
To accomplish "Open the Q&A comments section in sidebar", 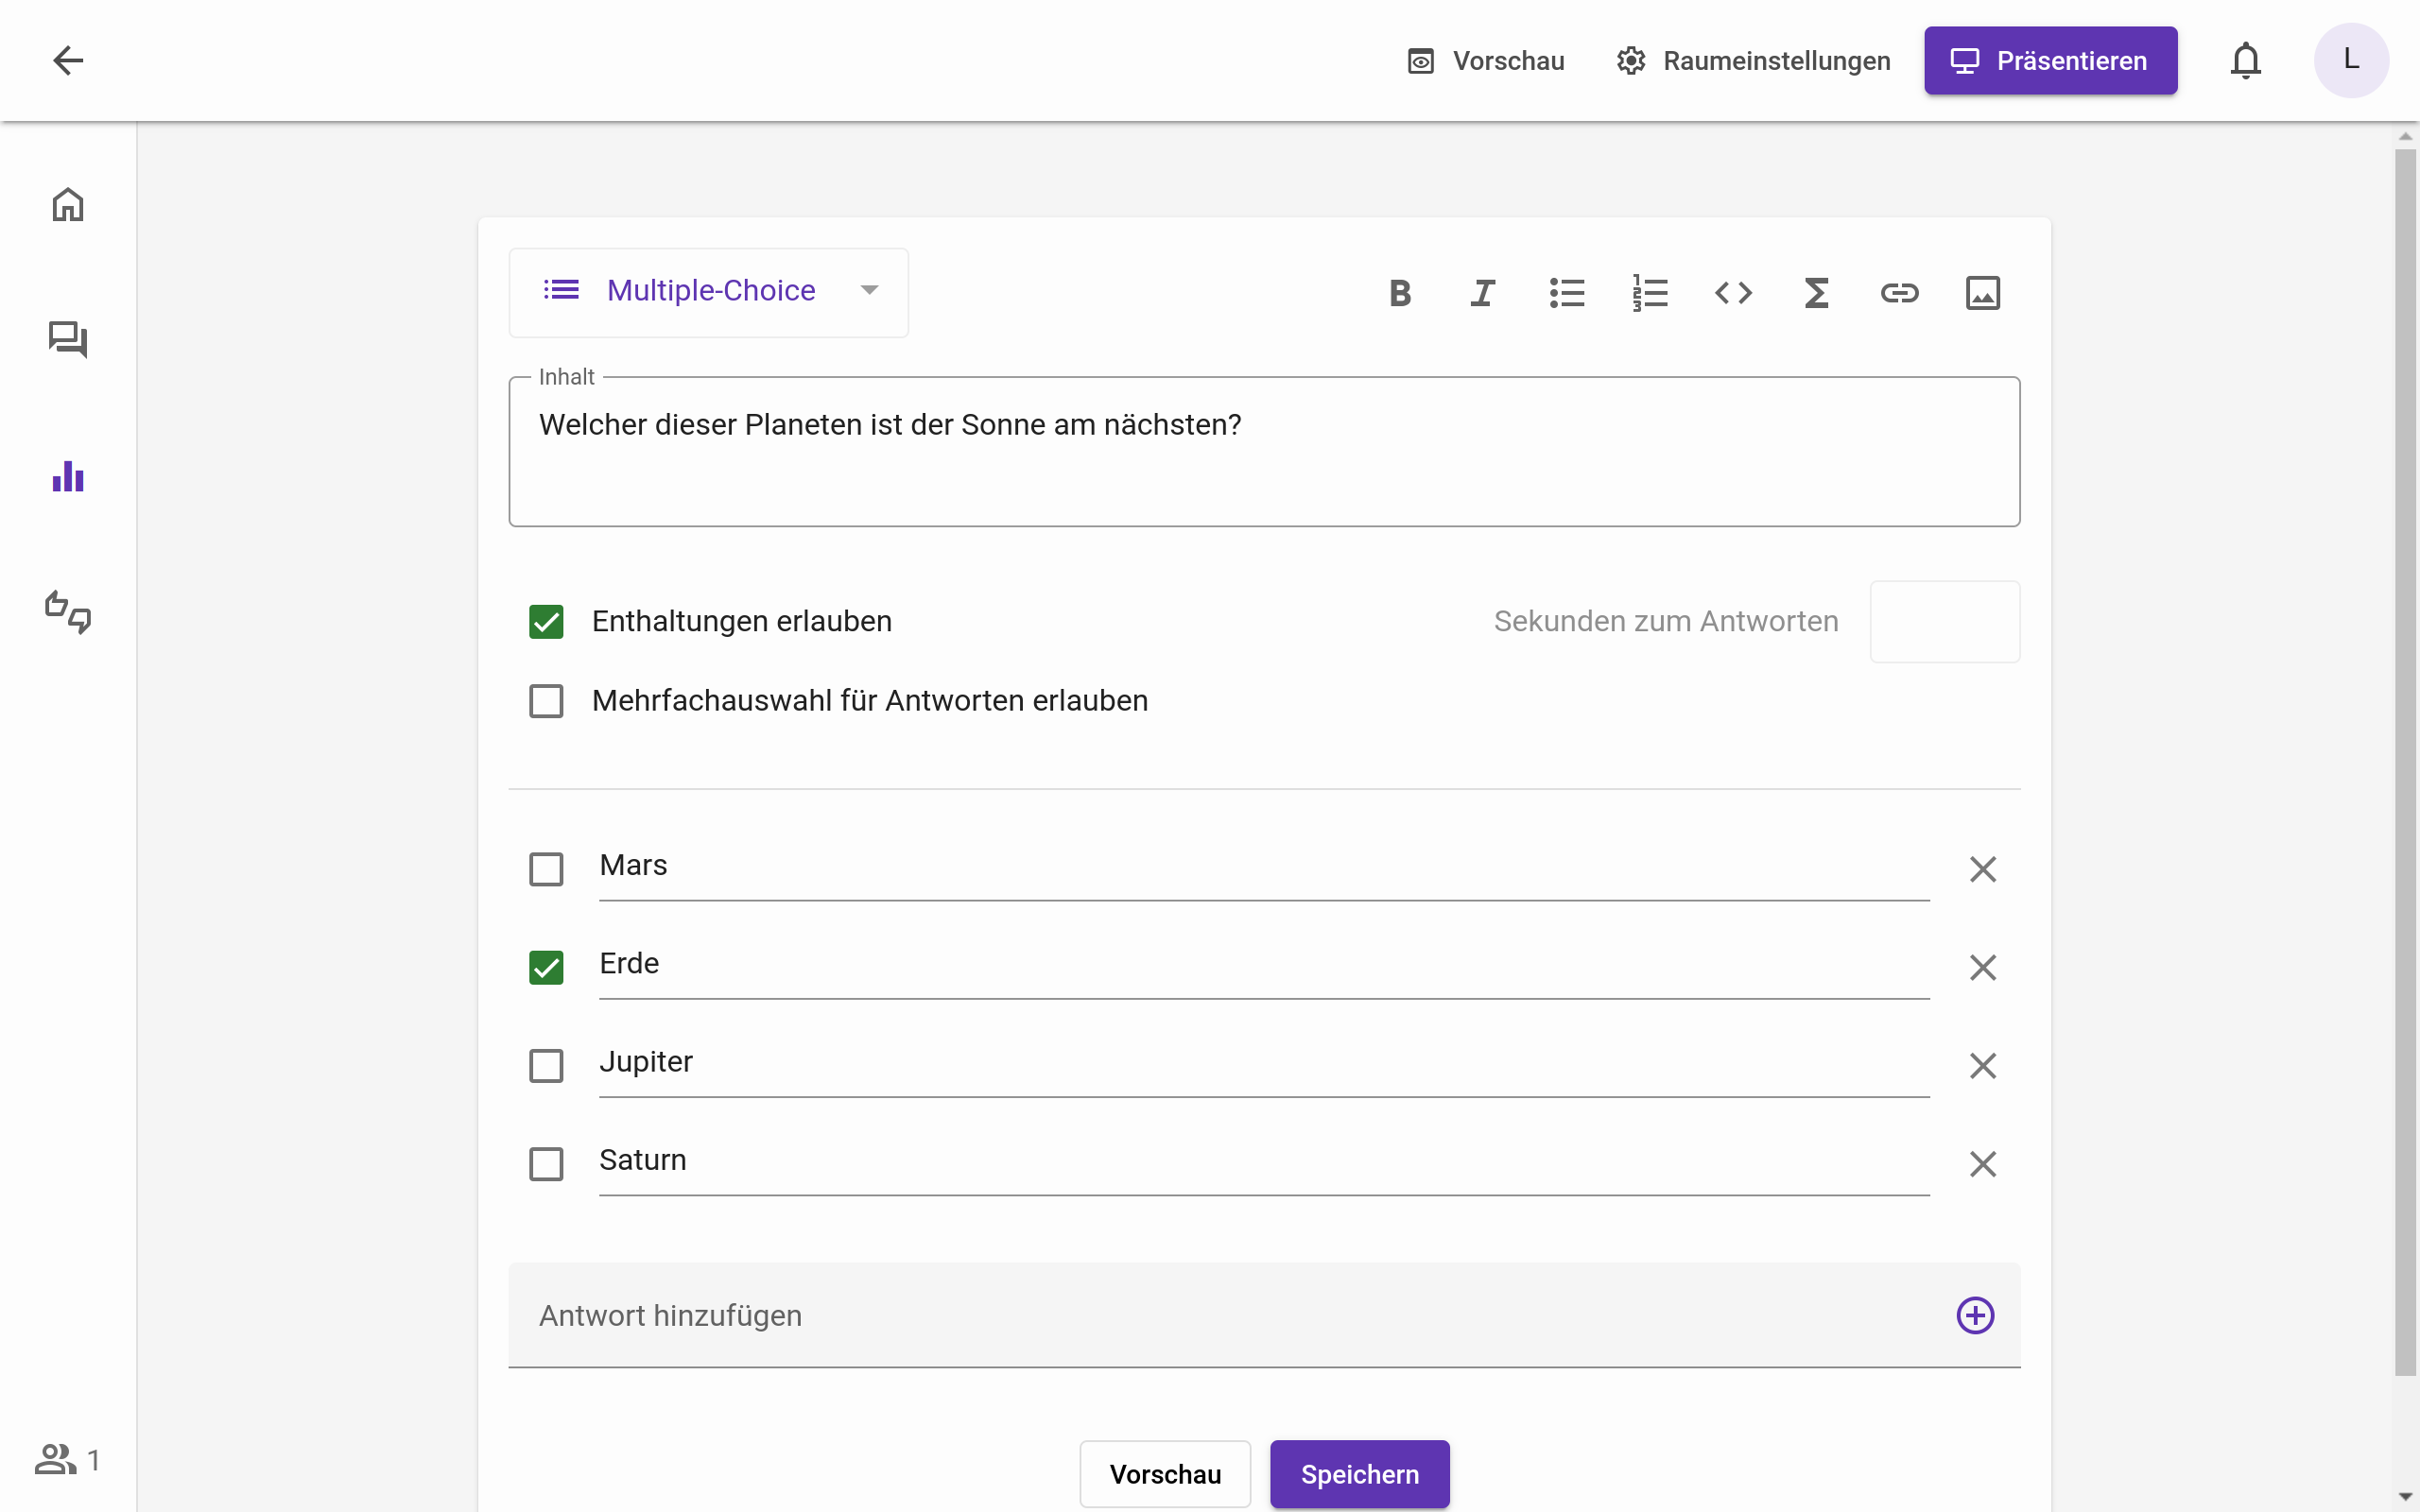I will (x=68, y=340).
